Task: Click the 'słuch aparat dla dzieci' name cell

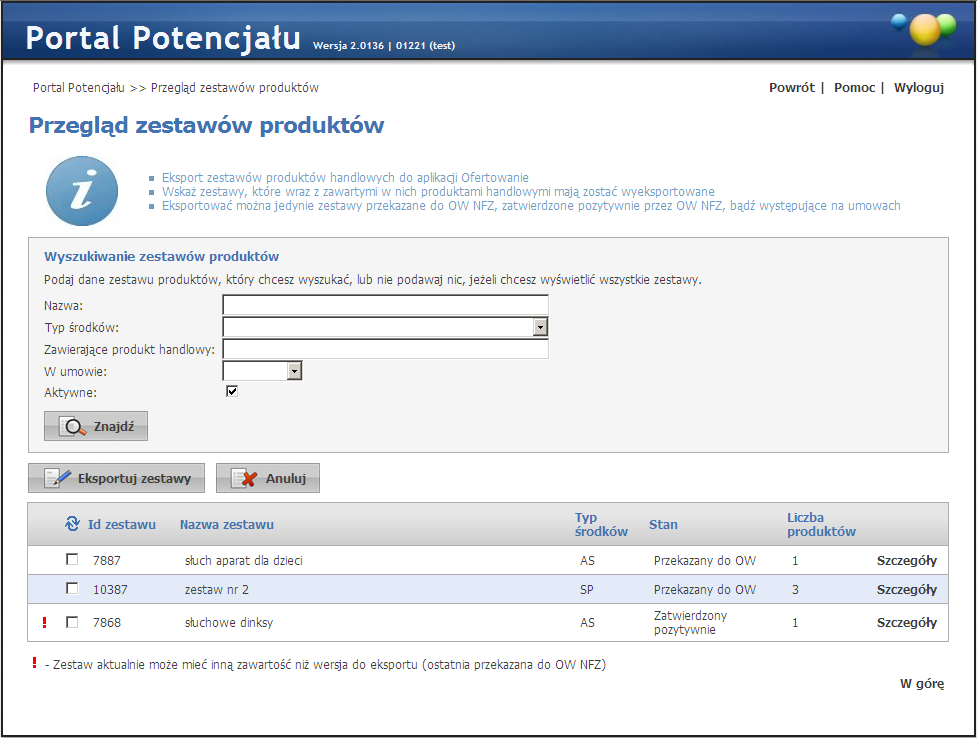Action: point(244,561)
